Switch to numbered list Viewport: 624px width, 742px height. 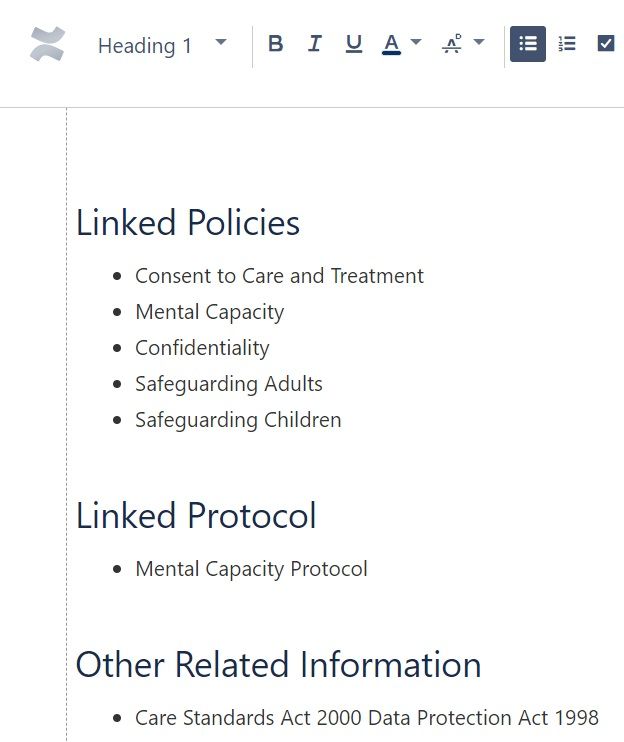[567, 44]
